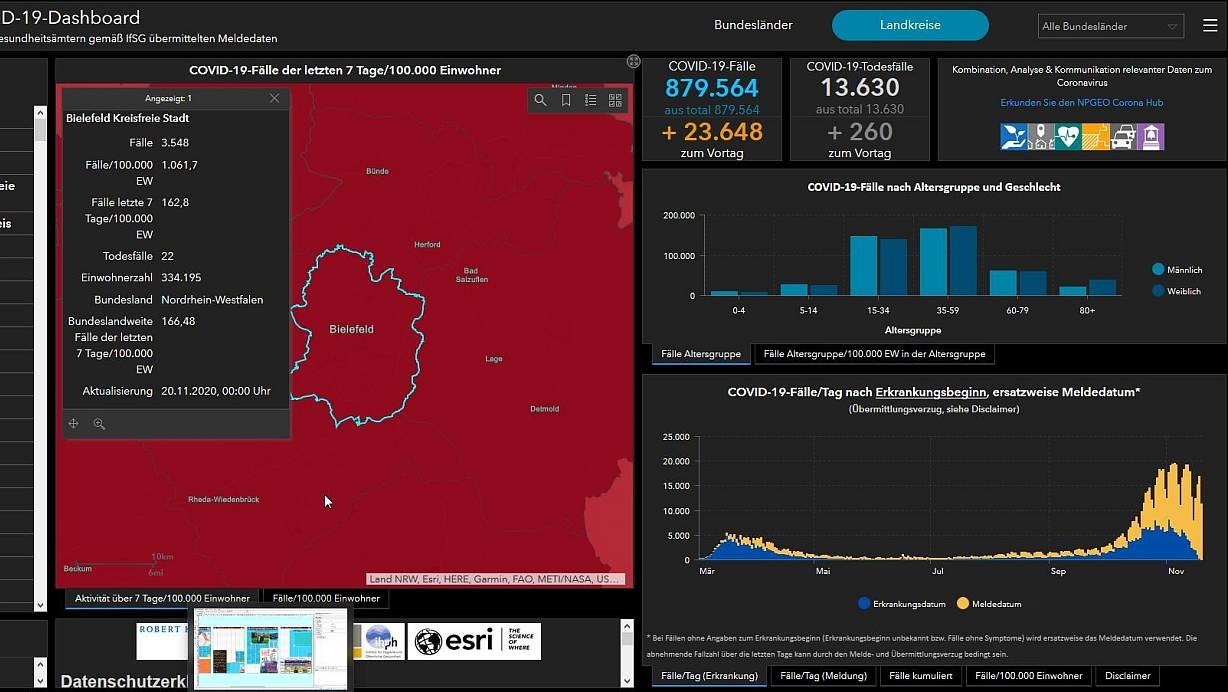Zoom to Bielefeld with popup magnifier icon

pyautogui.click(x=99, y=424)
